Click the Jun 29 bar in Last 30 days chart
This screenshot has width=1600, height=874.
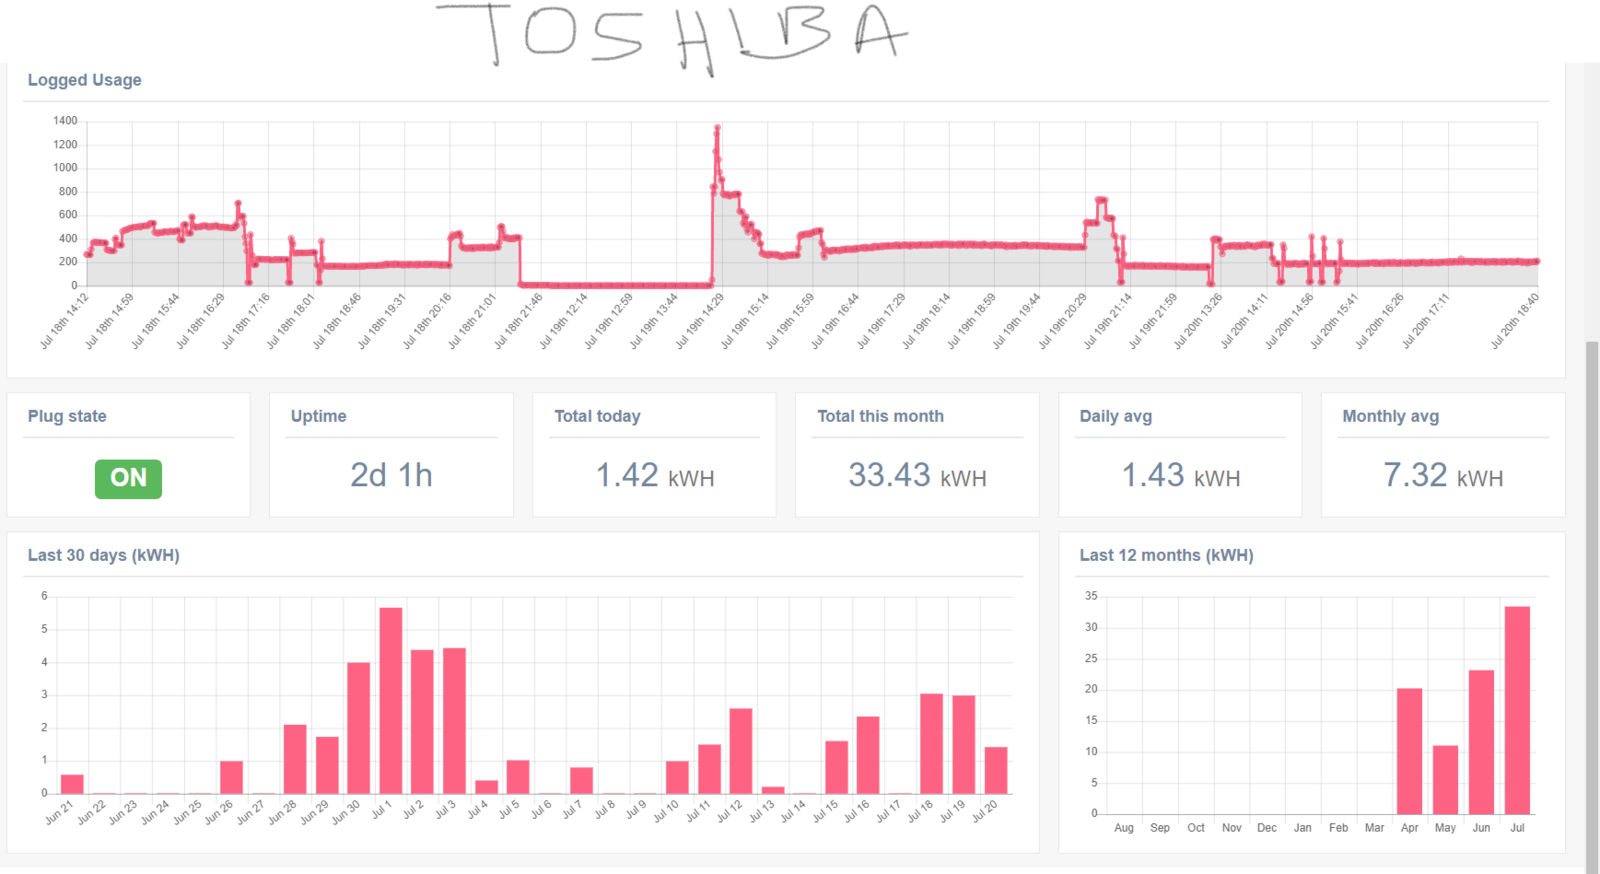coord(327,765)
